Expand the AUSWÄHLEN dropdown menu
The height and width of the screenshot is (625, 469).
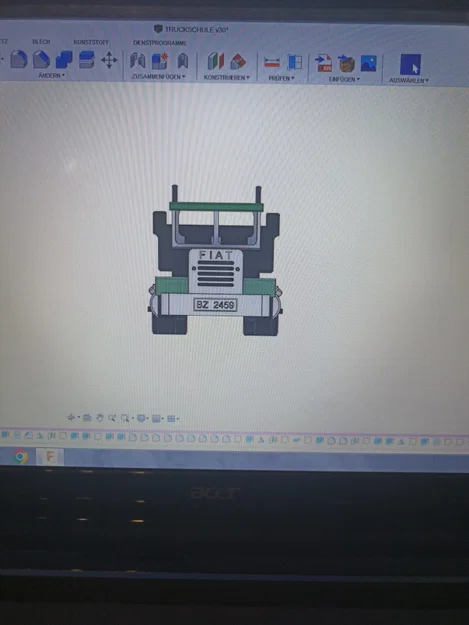pyautogui.click(x=409, y=81)
